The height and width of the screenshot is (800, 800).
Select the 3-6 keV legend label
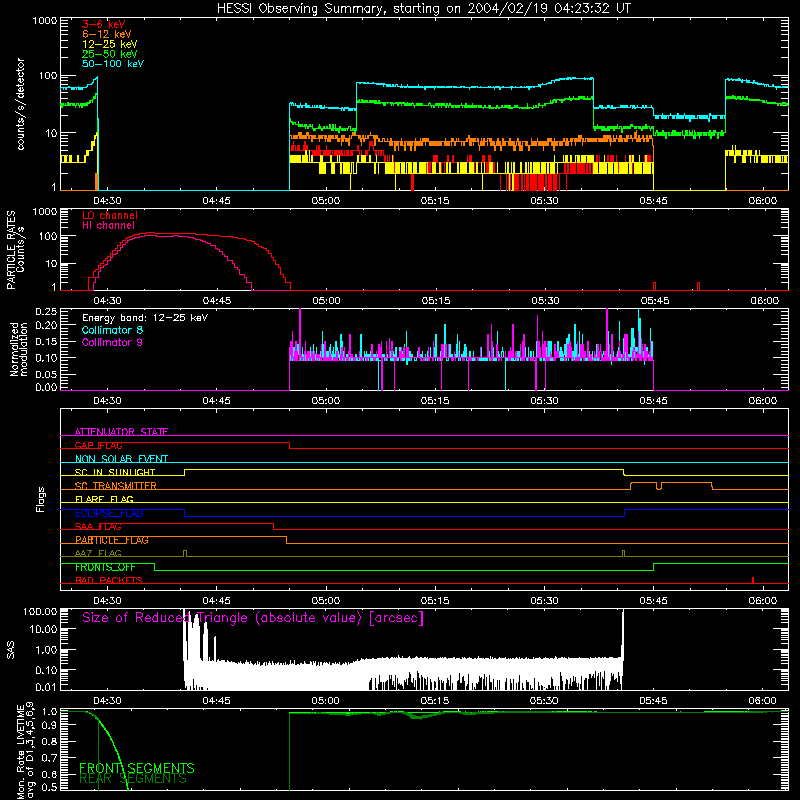[104, 24]
